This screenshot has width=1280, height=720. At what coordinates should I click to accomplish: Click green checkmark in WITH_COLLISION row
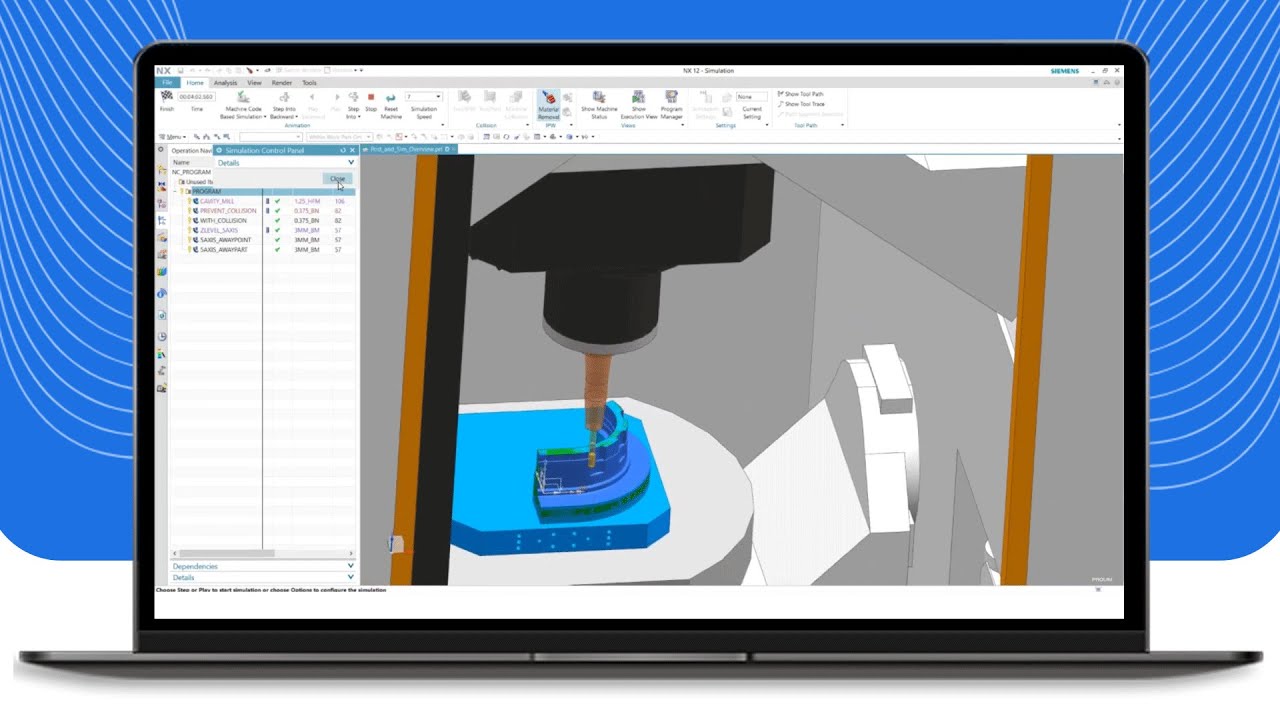click(x=278, y=221)
